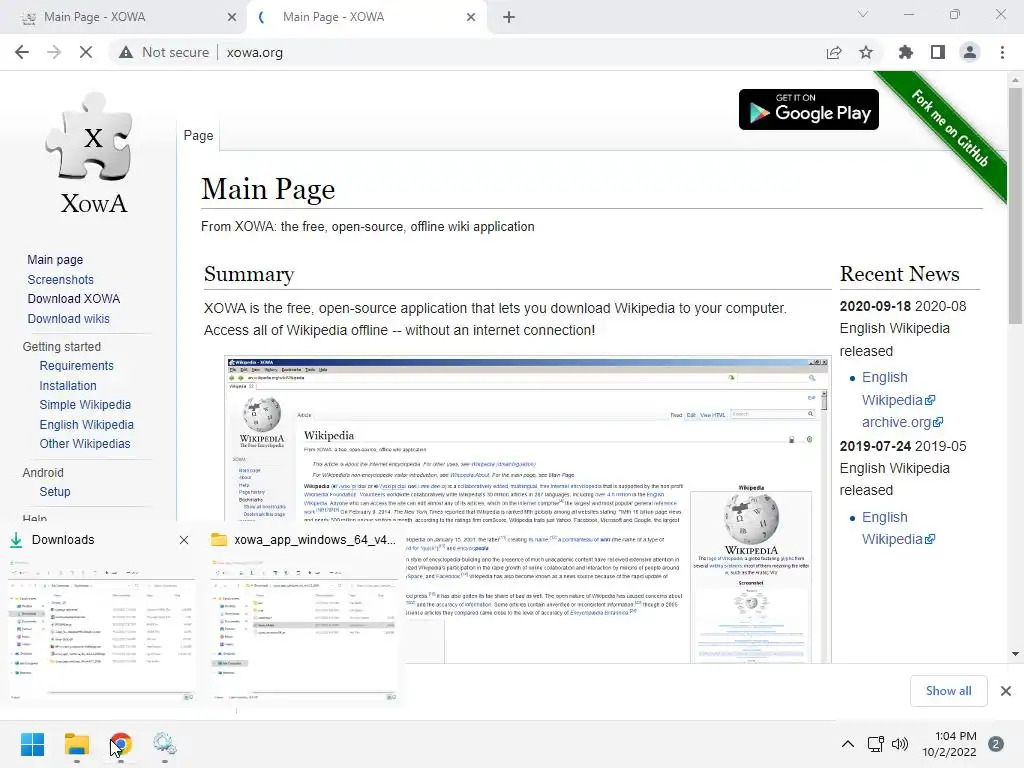Click Show all downloads button
The image size is (1024, 768).
[948, 690]
